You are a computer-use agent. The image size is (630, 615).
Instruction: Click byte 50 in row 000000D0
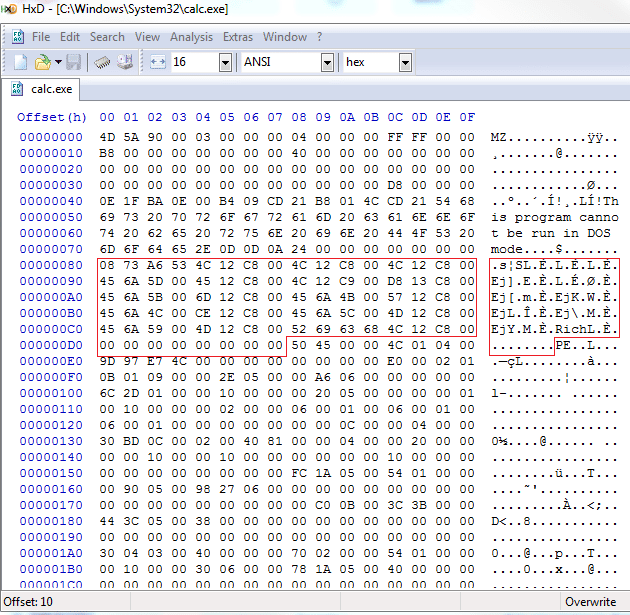point(299,345)
